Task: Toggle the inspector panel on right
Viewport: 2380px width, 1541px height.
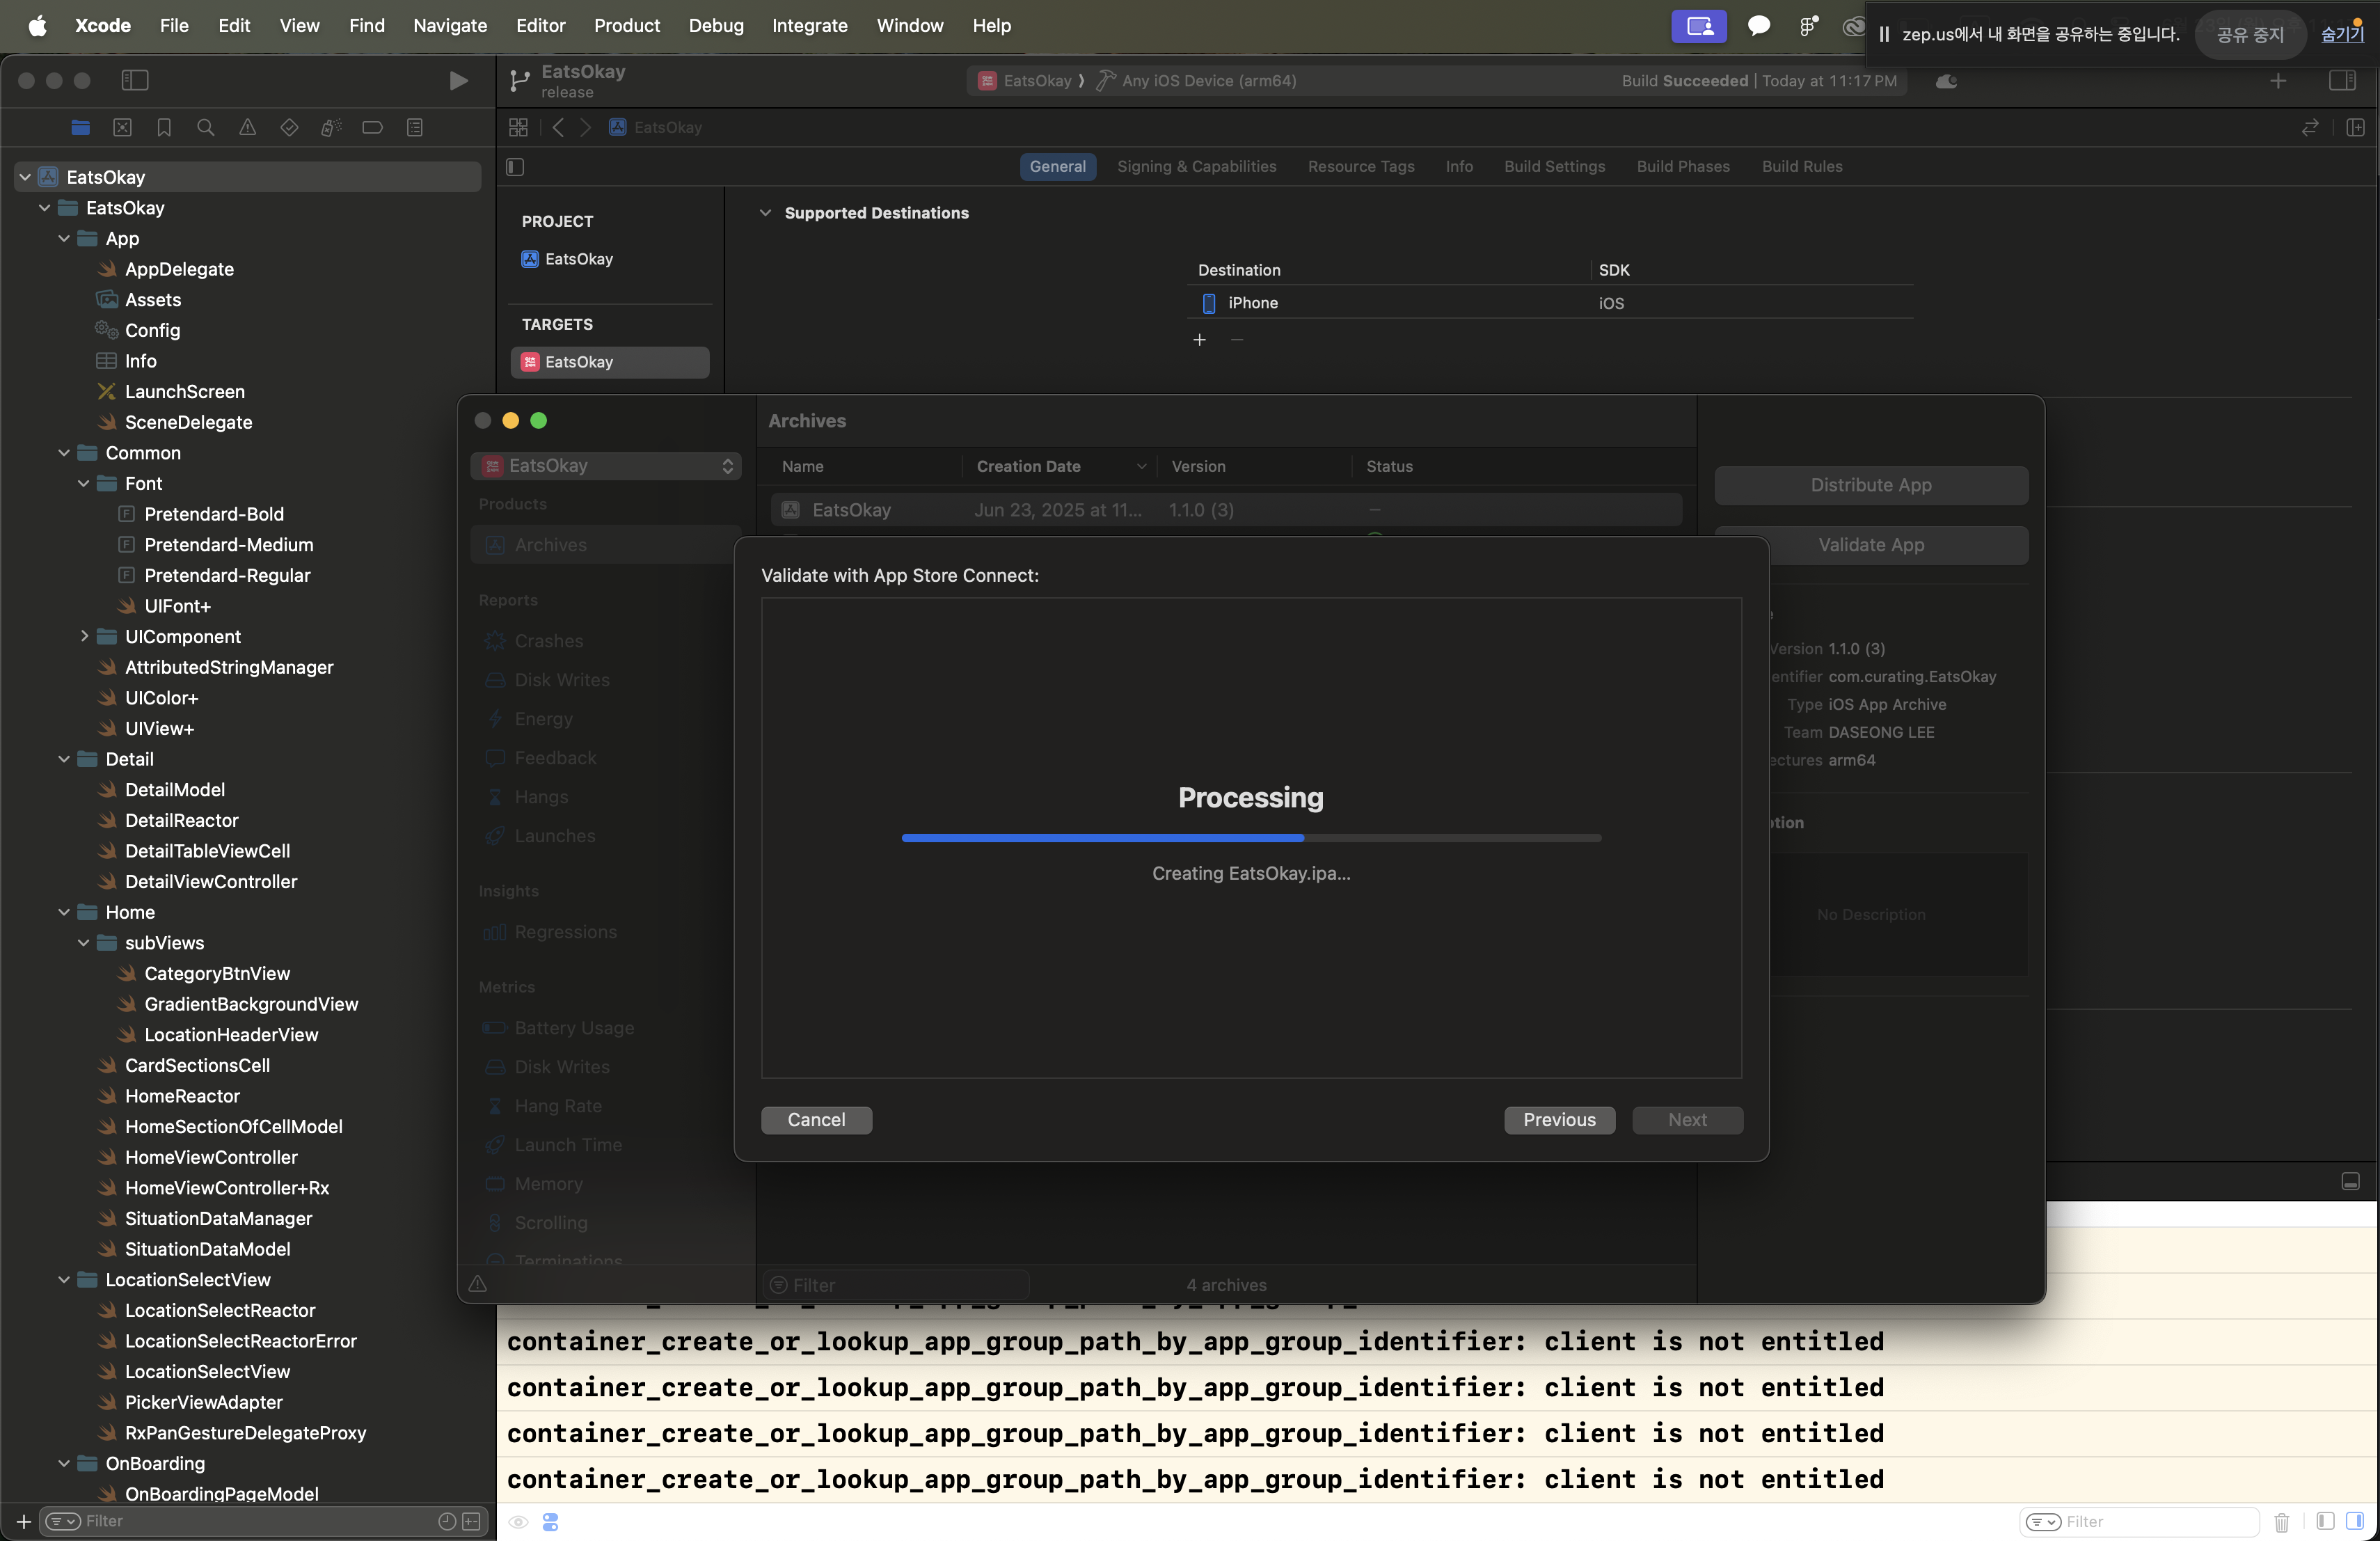Action: tap(2342, 80)
